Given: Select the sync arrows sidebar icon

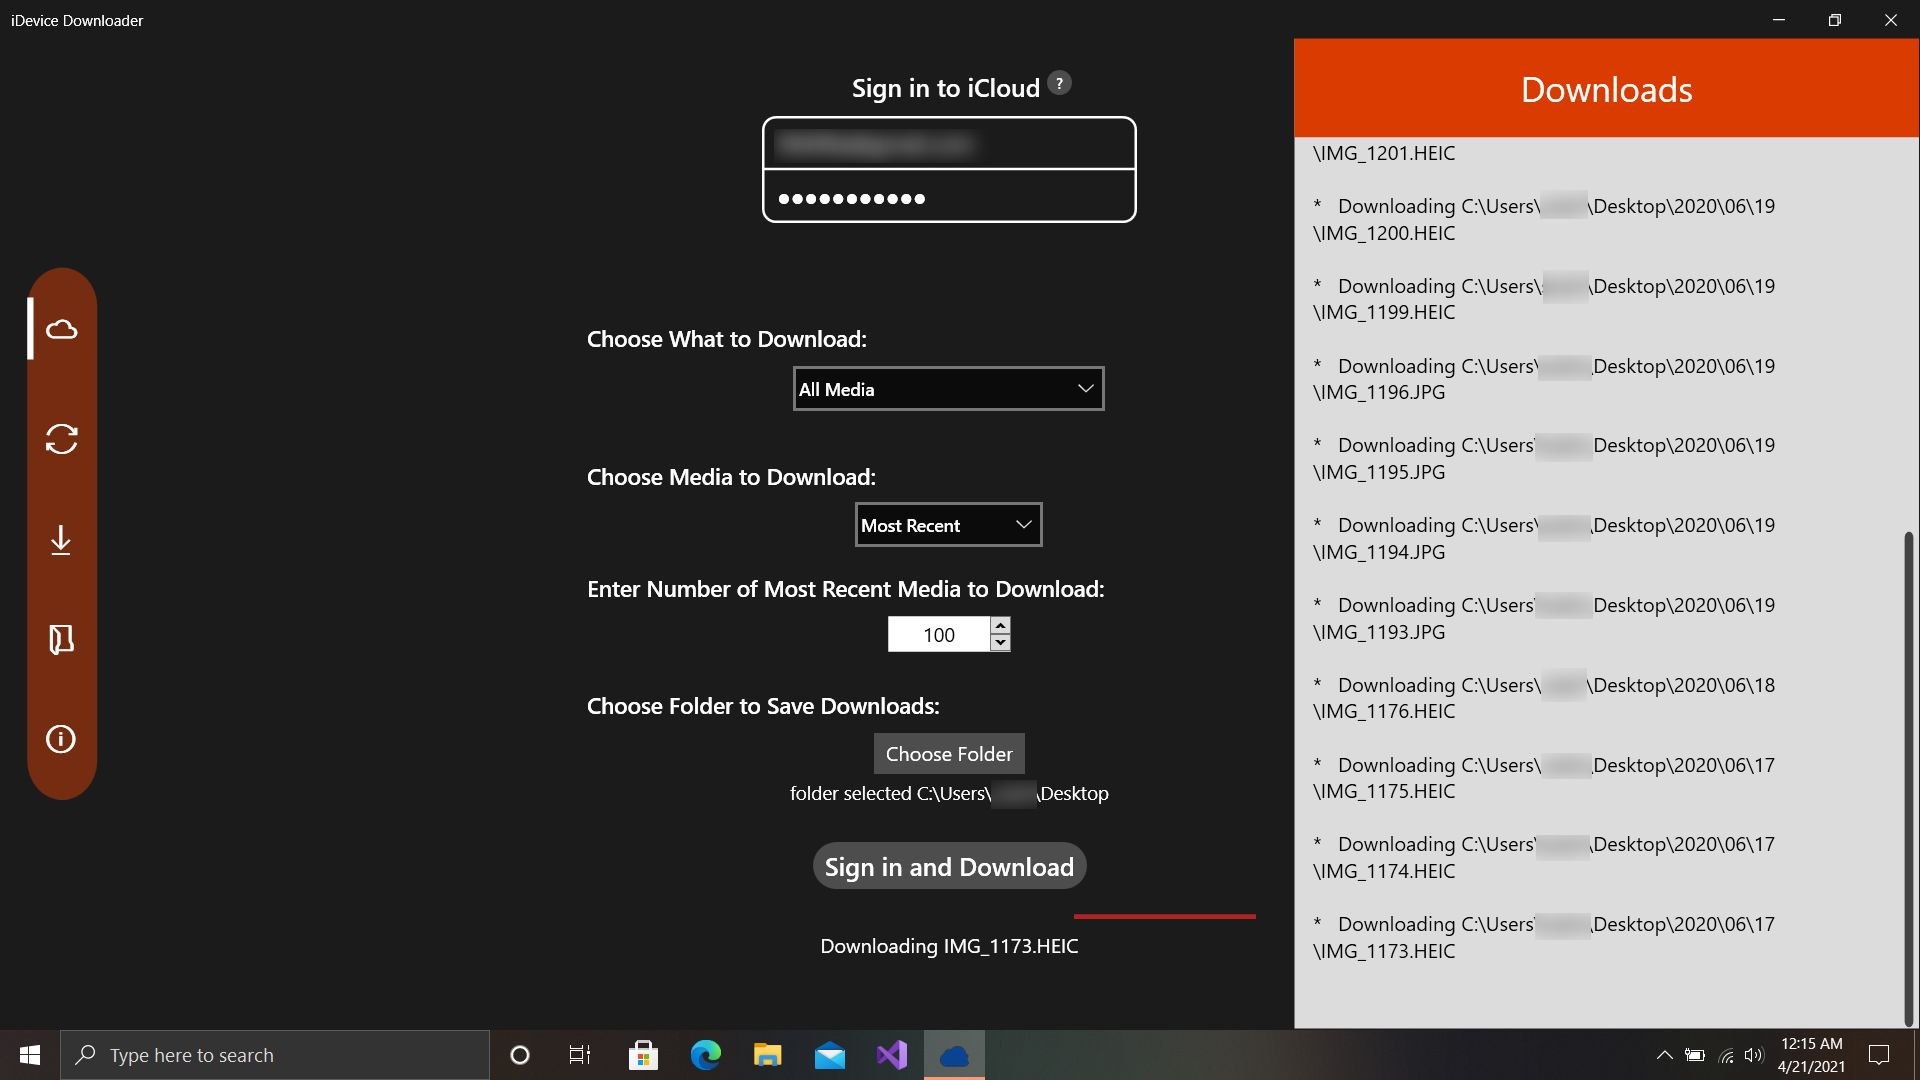Looking at the screenshot, I should 61,439.
